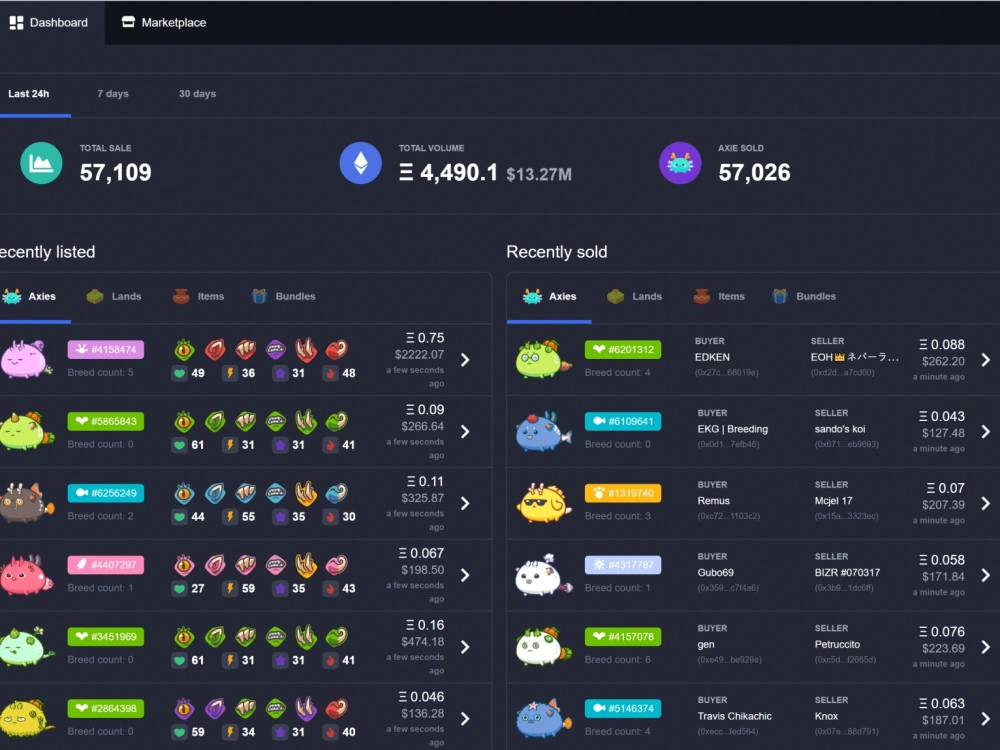The height and width of the screenshot is (750, 1000).
Task: Click the Ethereum Total Volume icon
Action: pos(360,163)
